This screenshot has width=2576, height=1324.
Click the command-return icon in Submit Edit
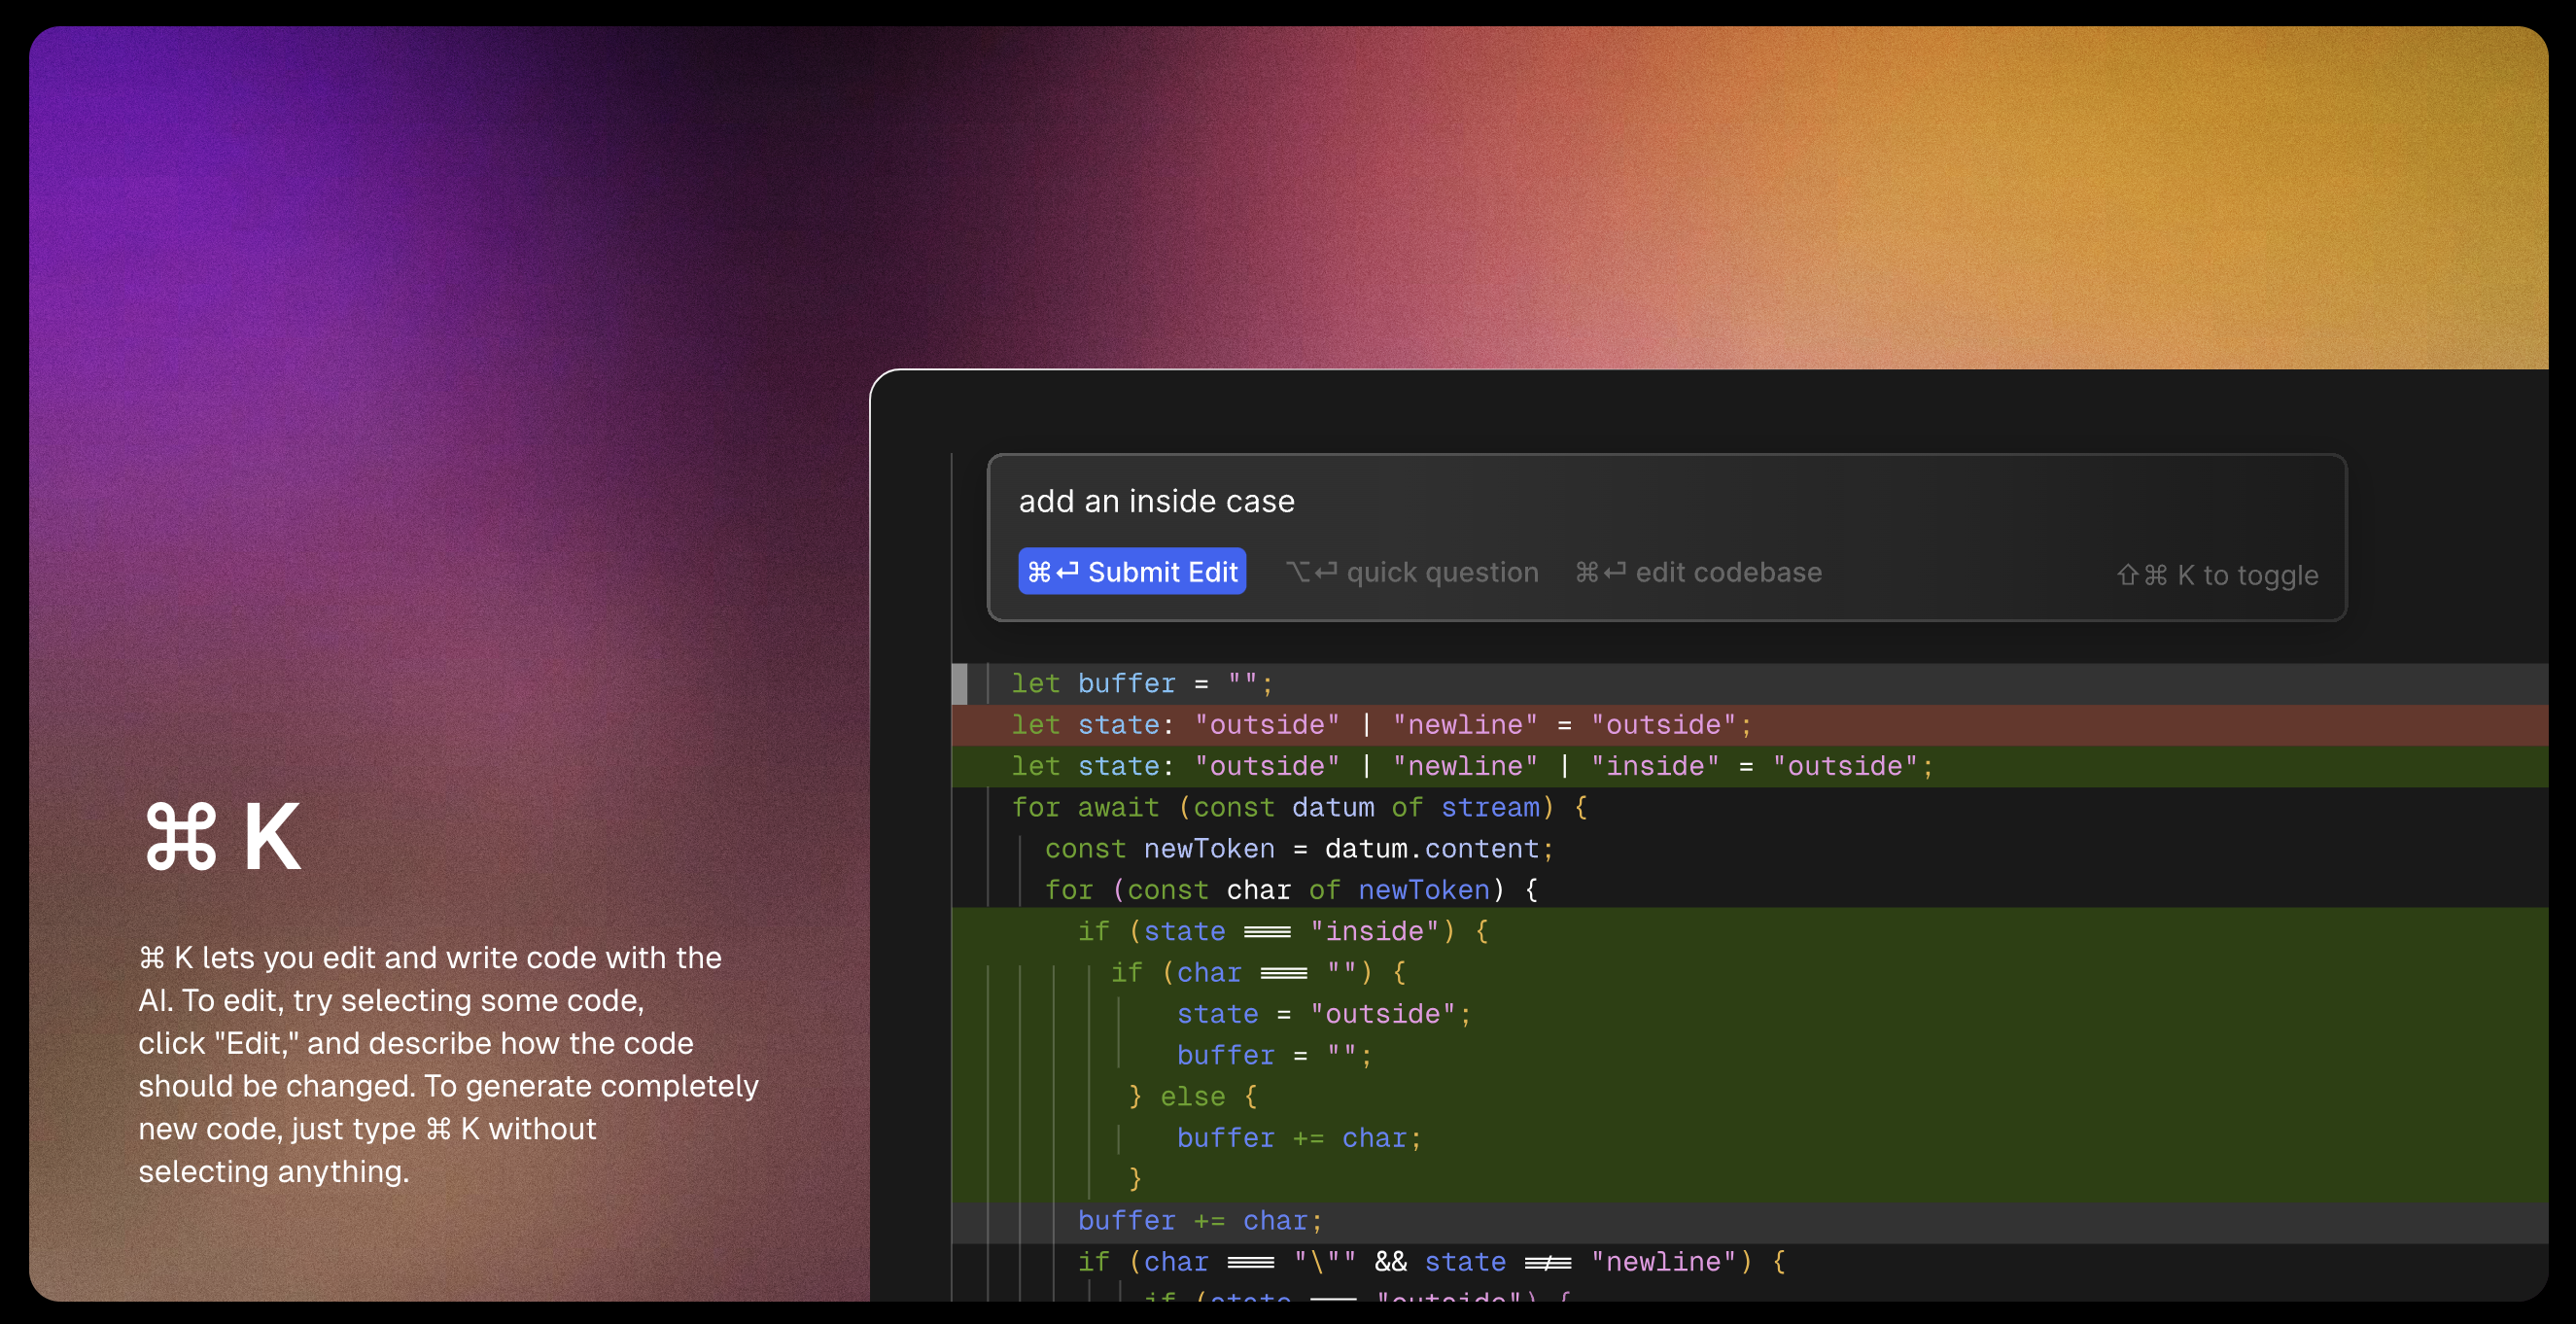point(1052,572)
